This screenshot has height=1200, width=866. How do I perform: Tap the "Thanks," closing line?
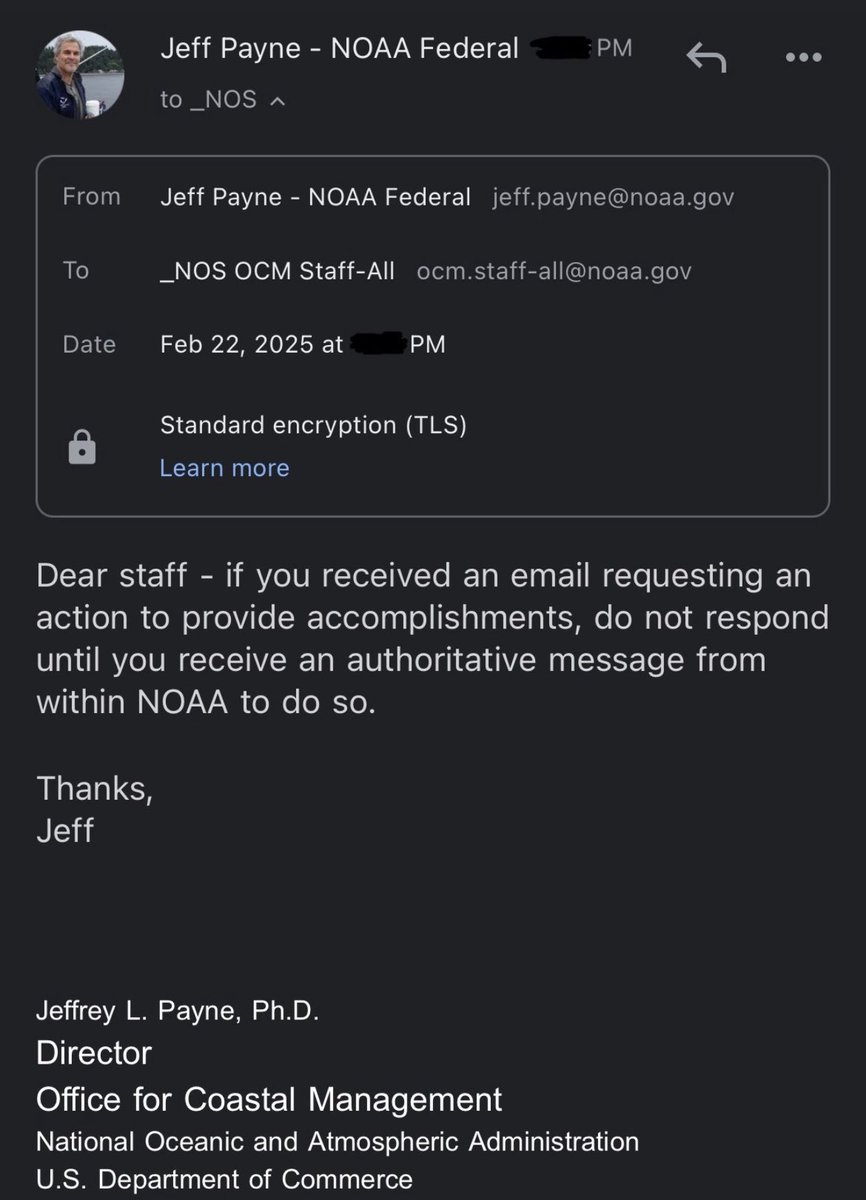95,788
